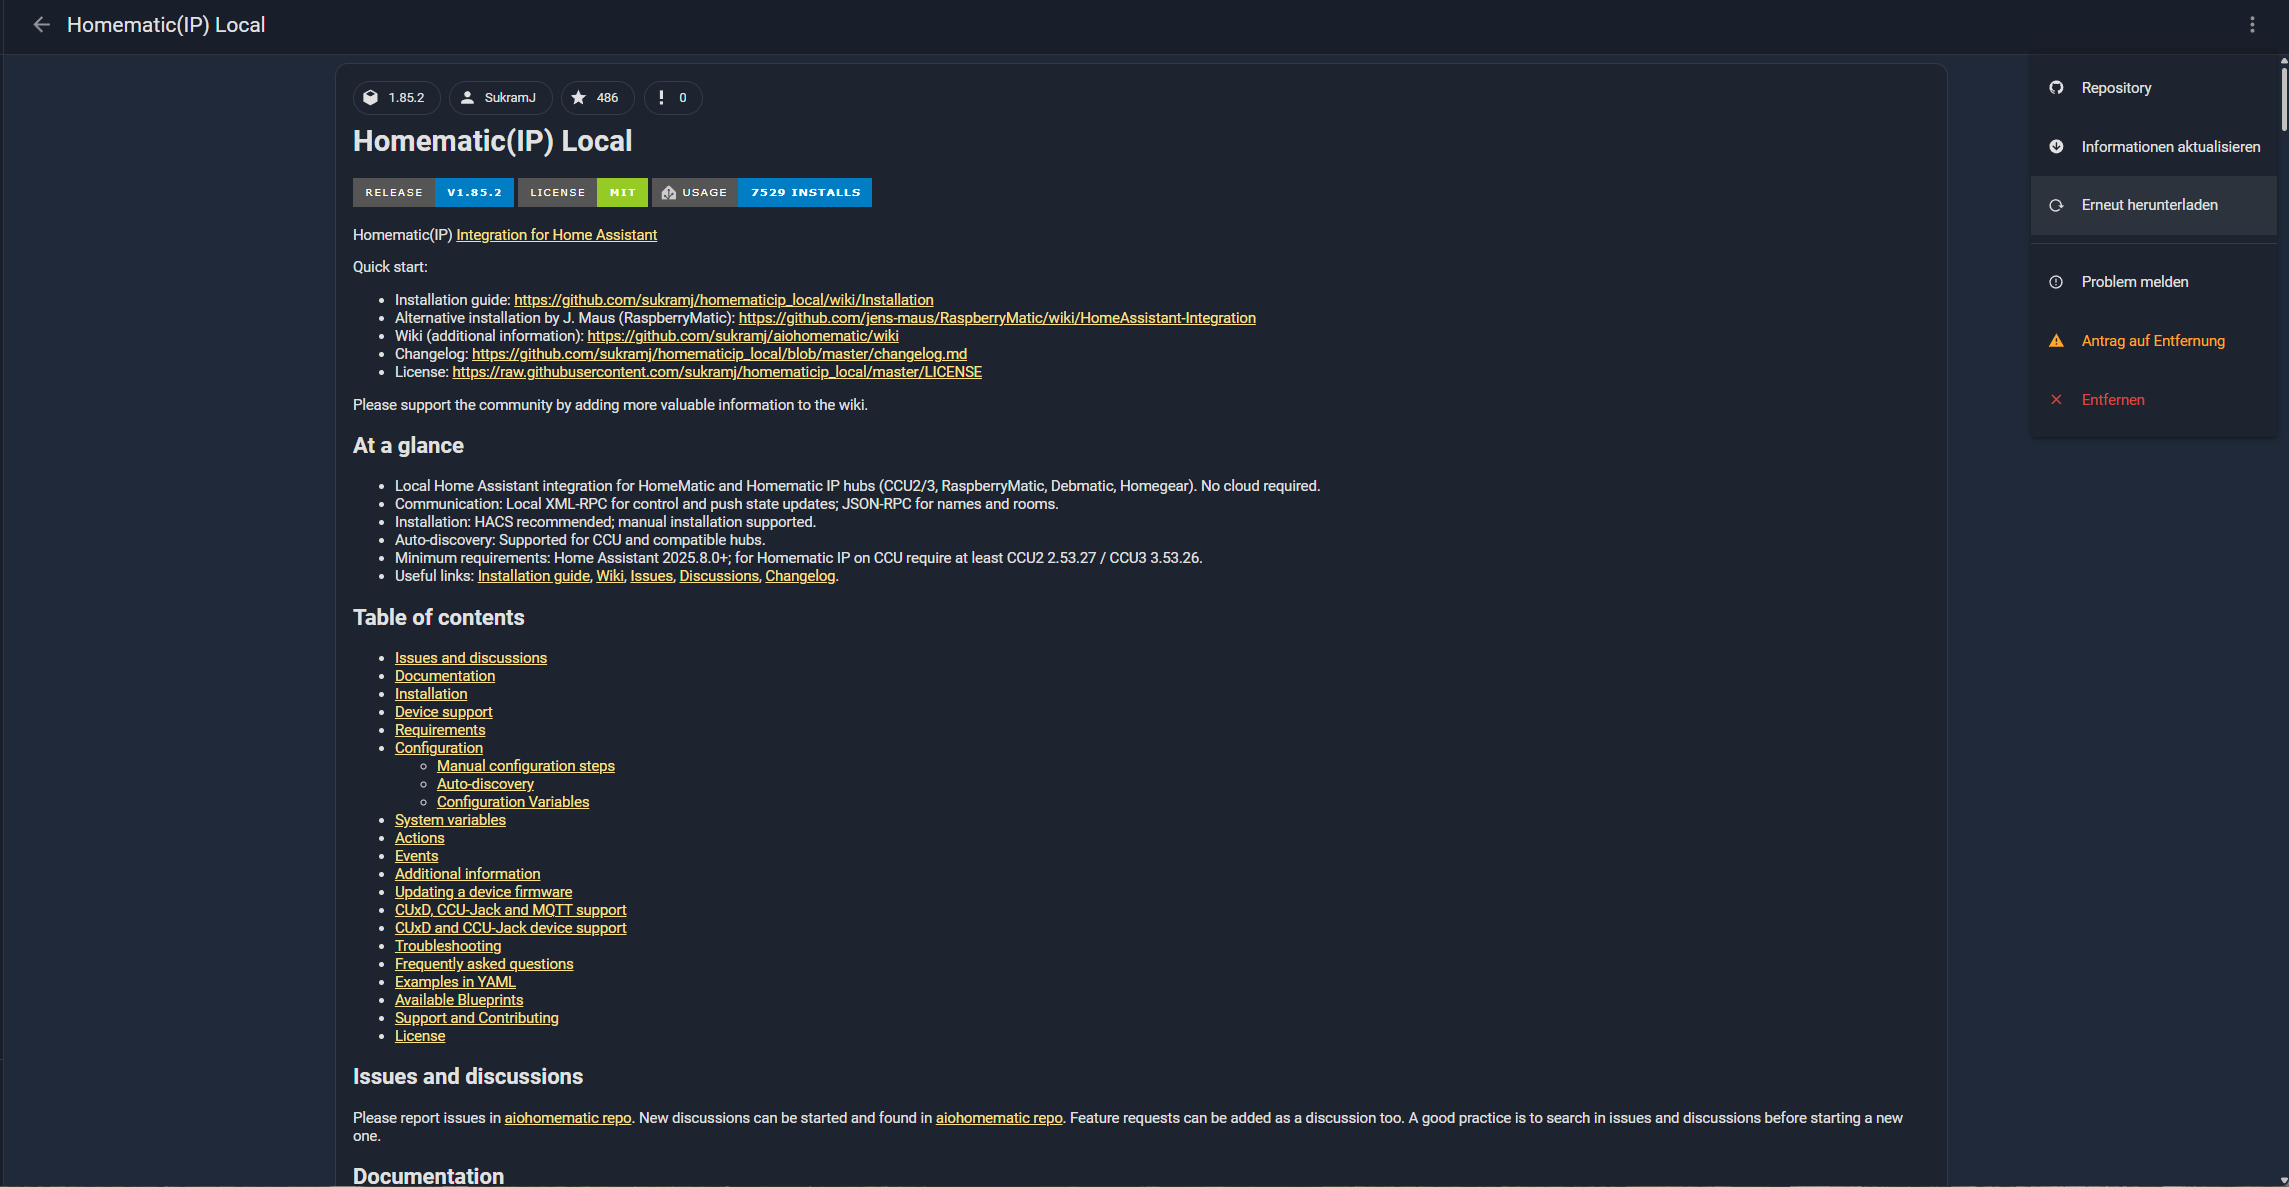Viewport: 2289px width, 1187px height.
Task: Click Issues in Useful links
Action: click(x=651, y=576)
